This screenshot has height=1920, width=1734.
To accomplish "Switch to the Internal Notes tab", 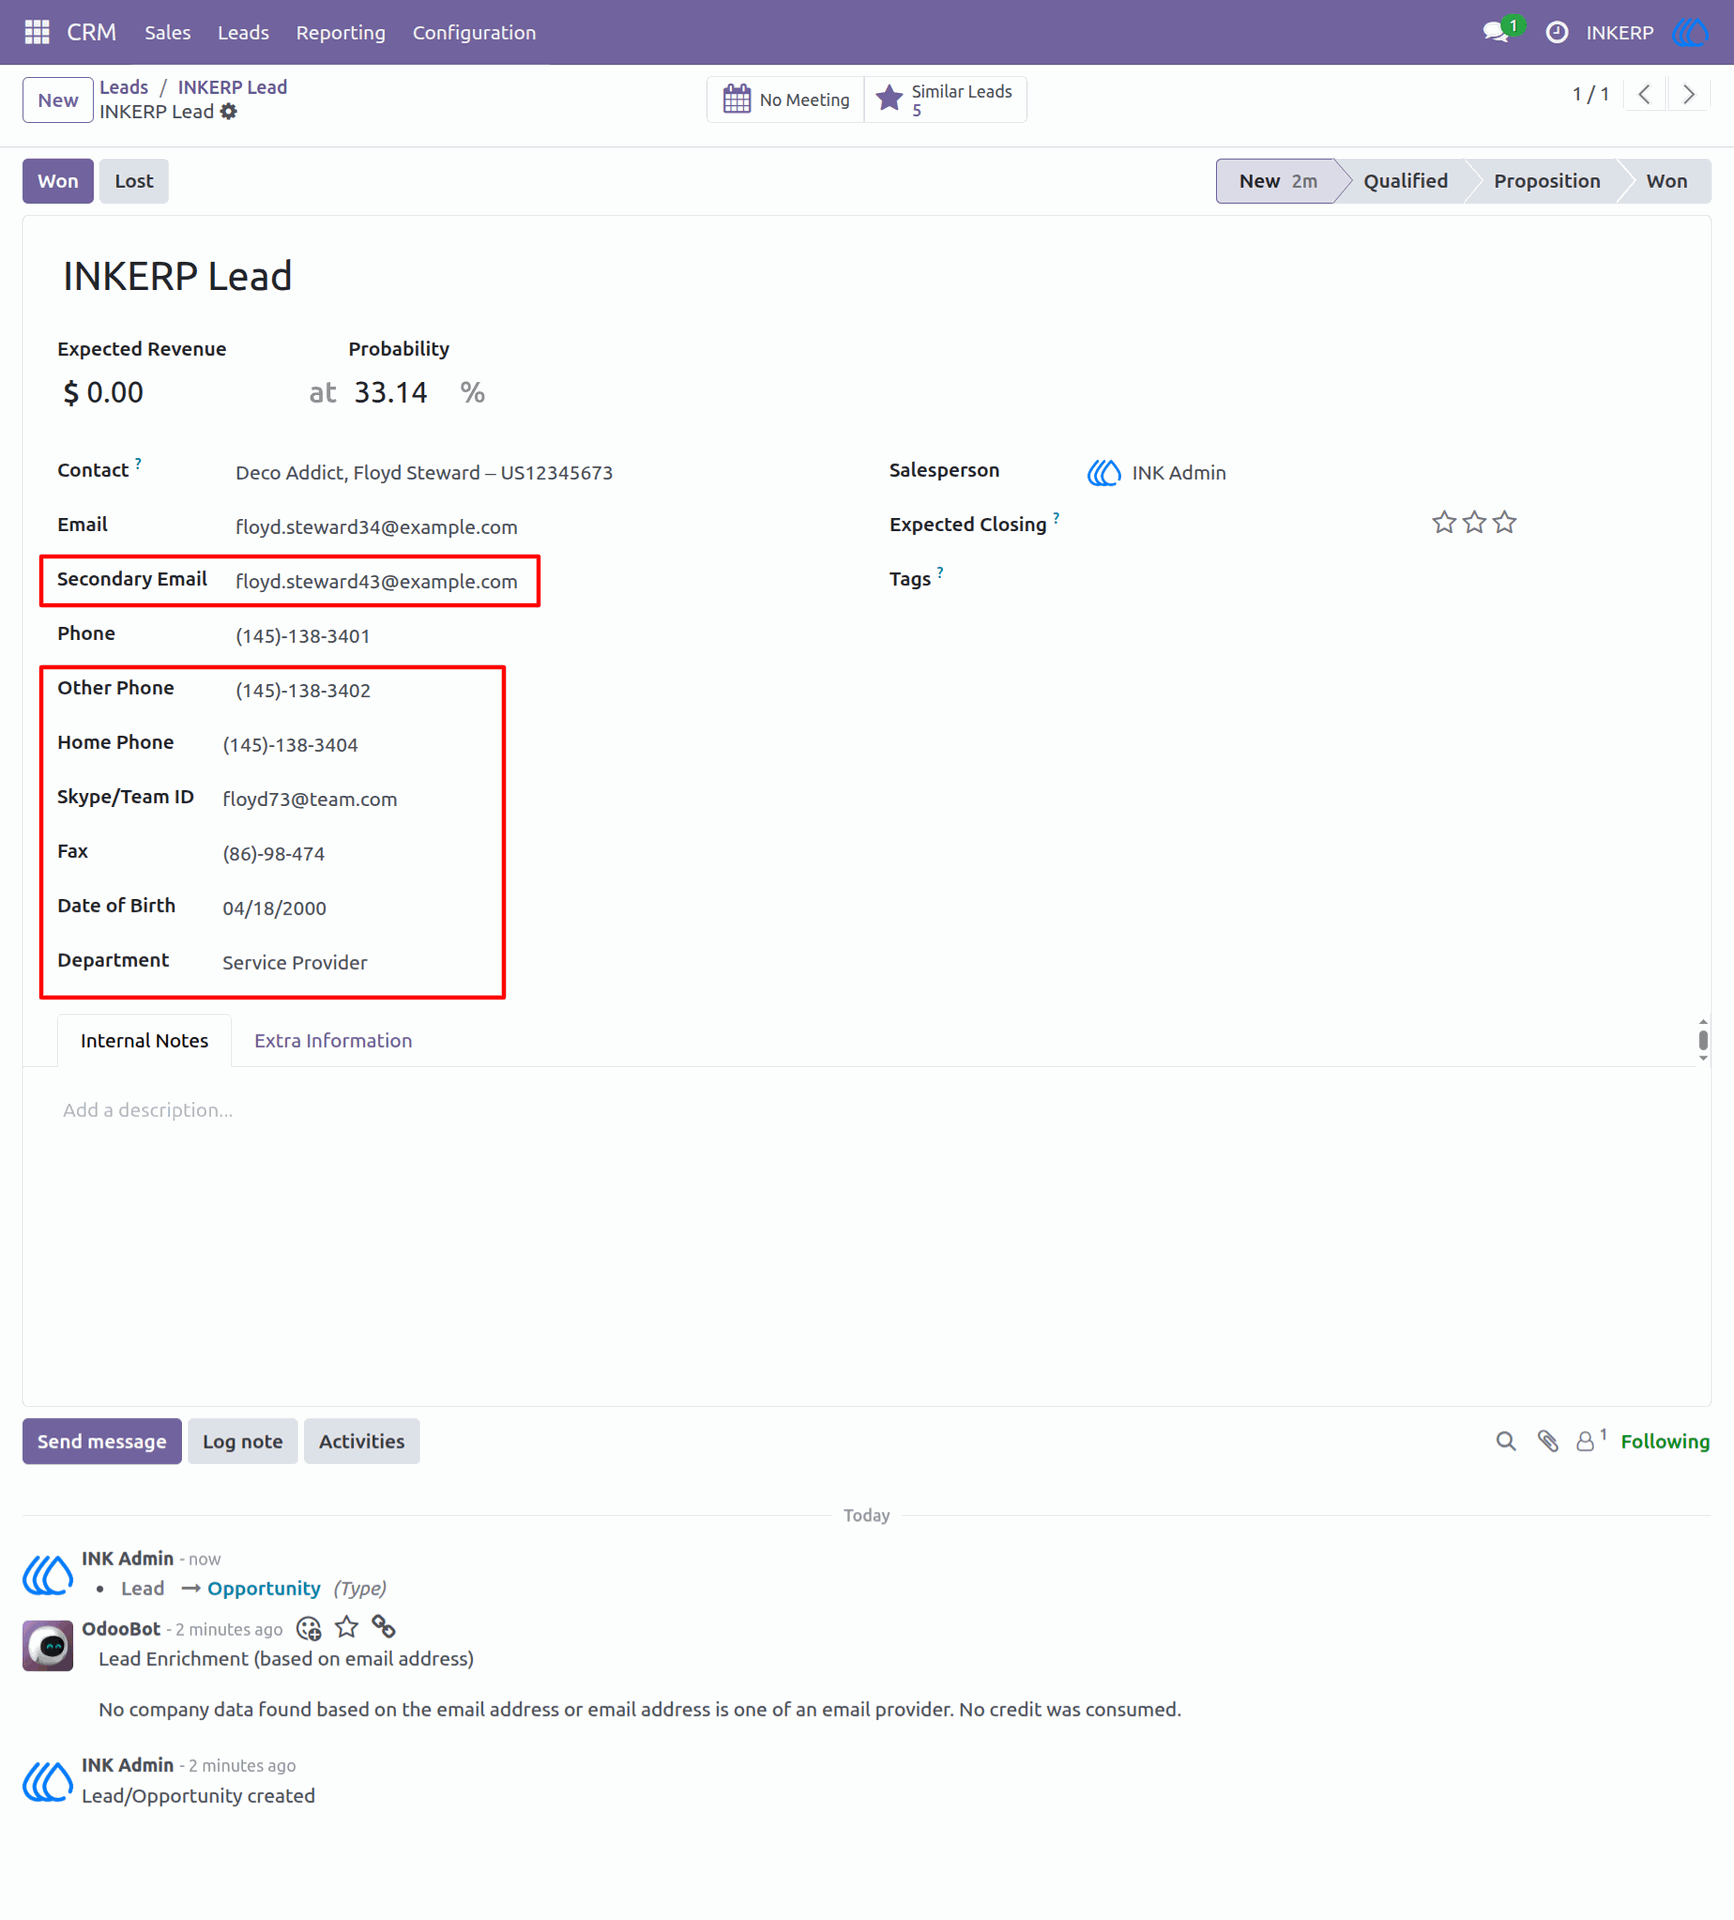I will tap(144, 1040).
